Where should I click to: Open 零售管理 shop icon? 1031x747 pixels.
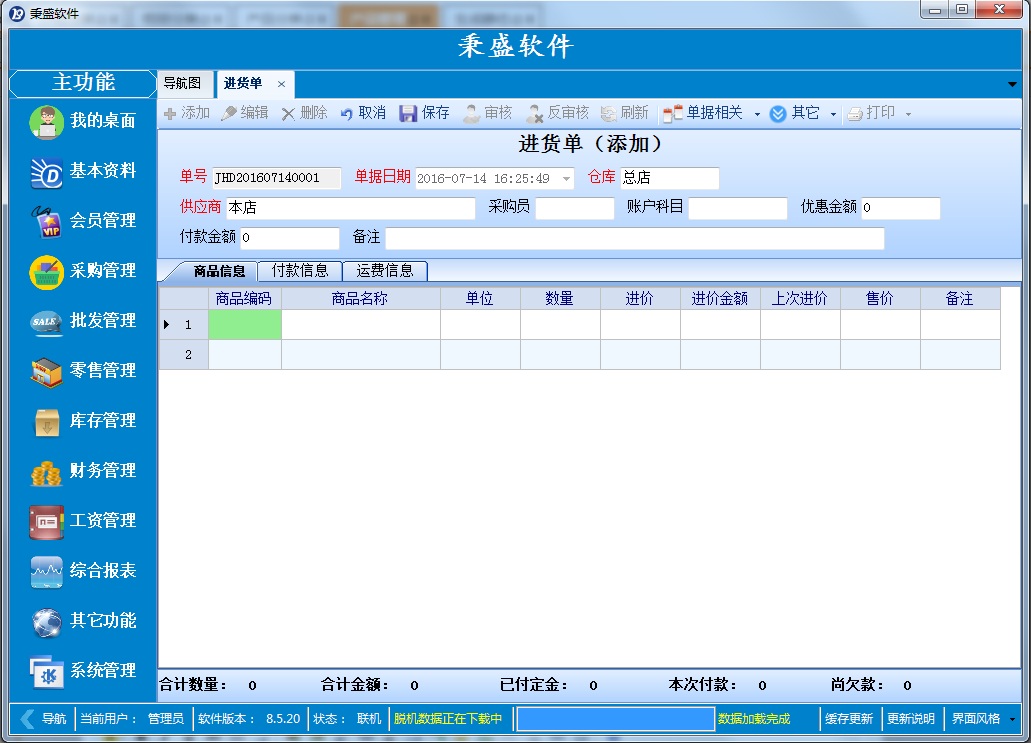pos(47,372)
